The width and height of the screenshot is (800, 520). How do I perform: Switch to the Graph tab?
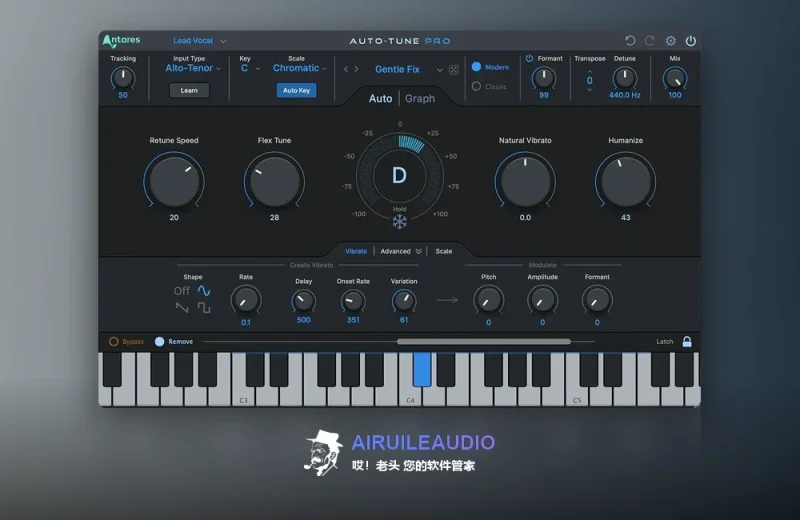coord(420,98)
